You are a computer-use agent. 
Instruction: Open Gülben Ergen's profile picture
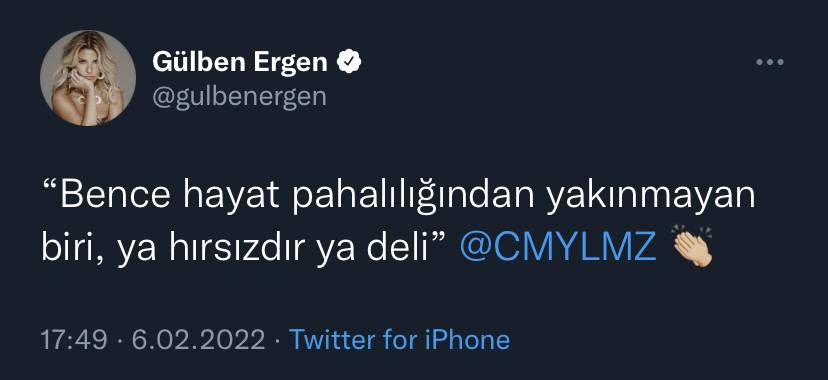(x=88, y=78)
